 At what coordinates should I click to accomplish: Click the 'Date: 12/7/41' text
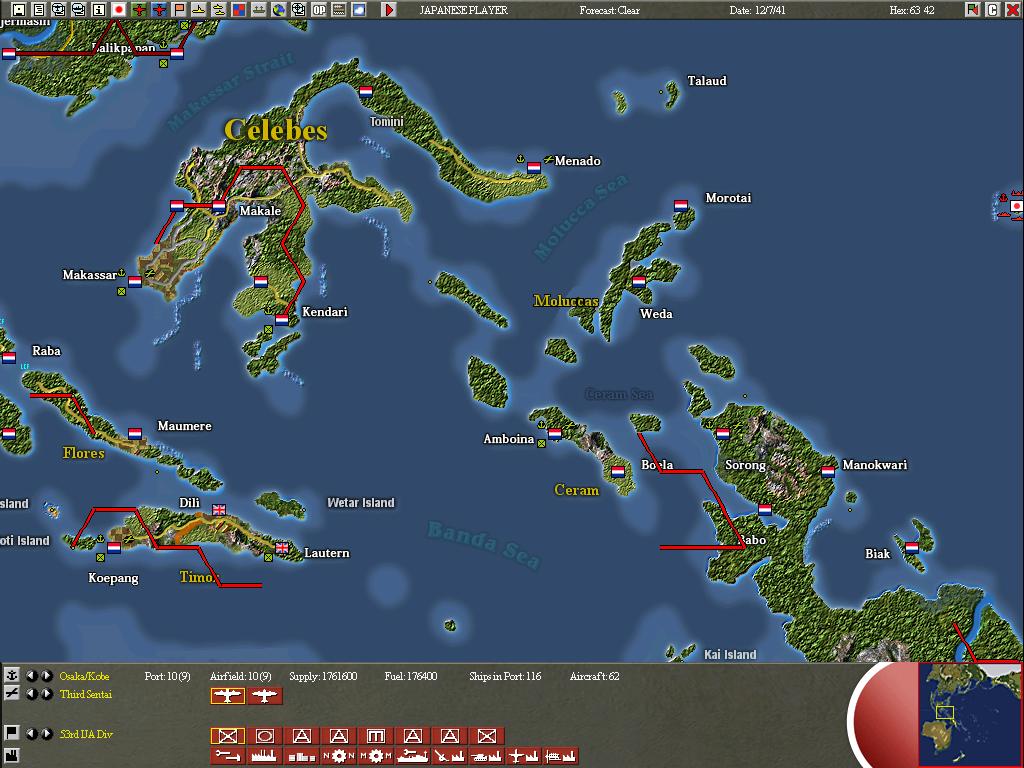(x=758, y=10)
